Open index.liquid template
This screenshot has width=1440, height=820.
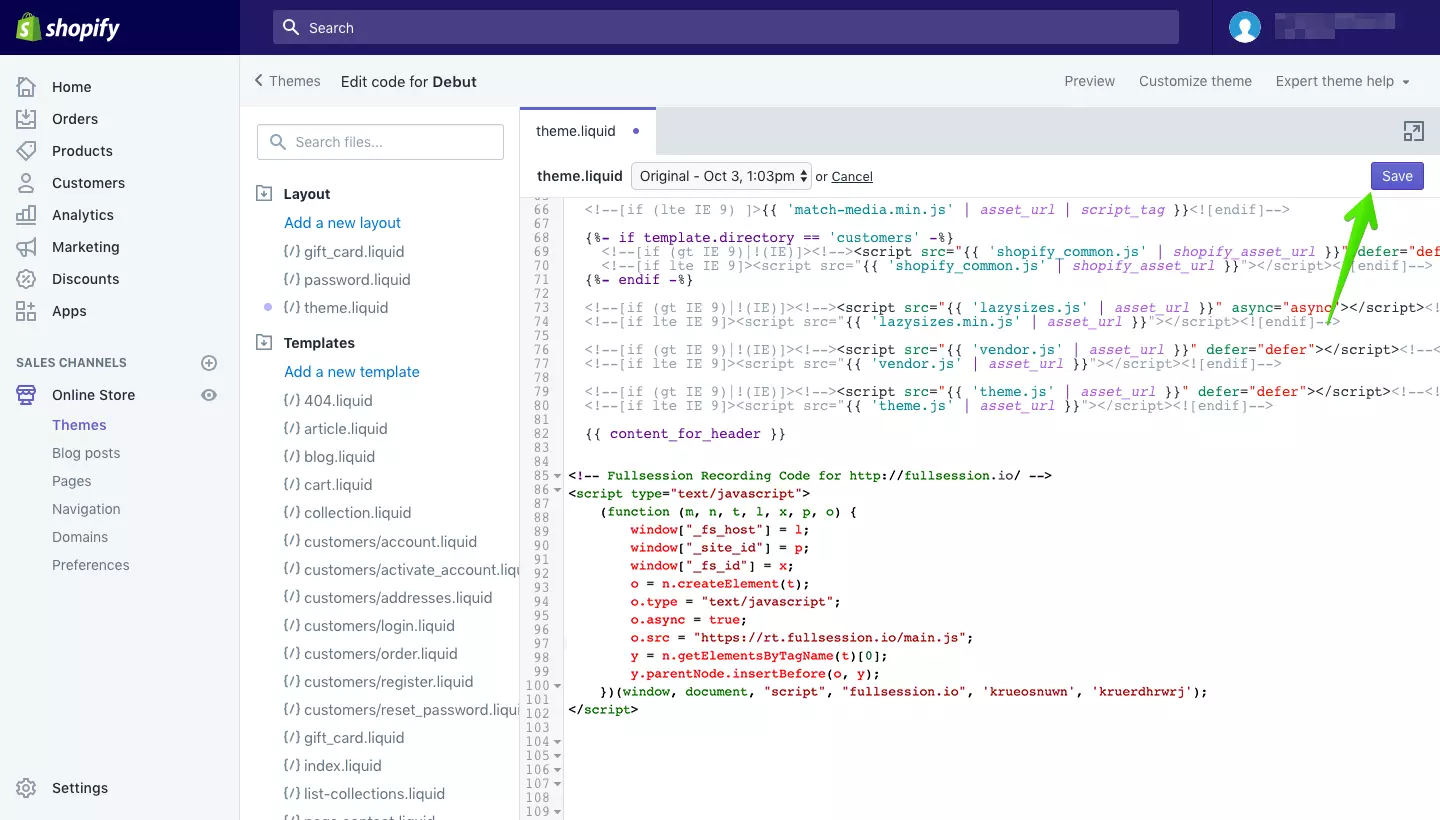[343, 766]
